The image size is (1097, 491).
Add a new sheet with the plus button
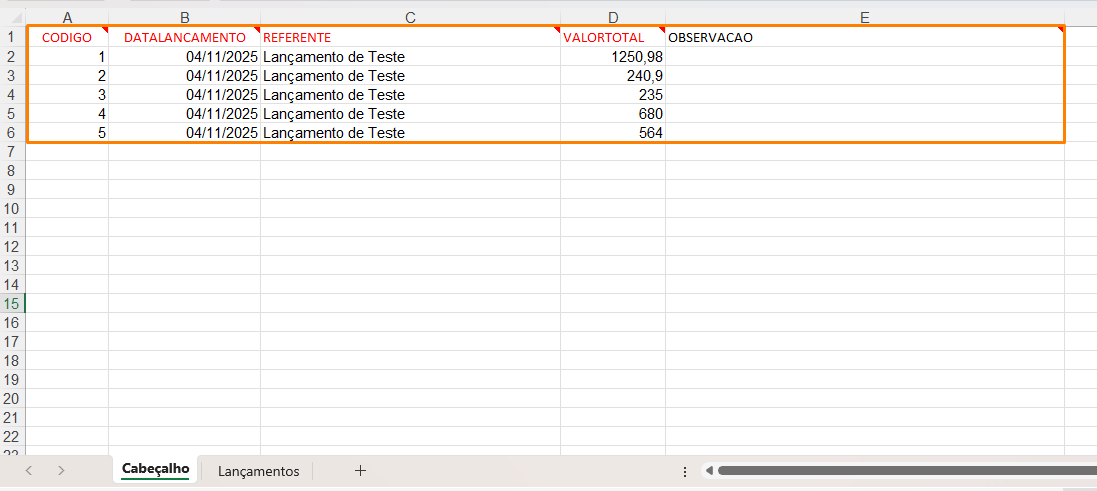(x=361, y=470)
